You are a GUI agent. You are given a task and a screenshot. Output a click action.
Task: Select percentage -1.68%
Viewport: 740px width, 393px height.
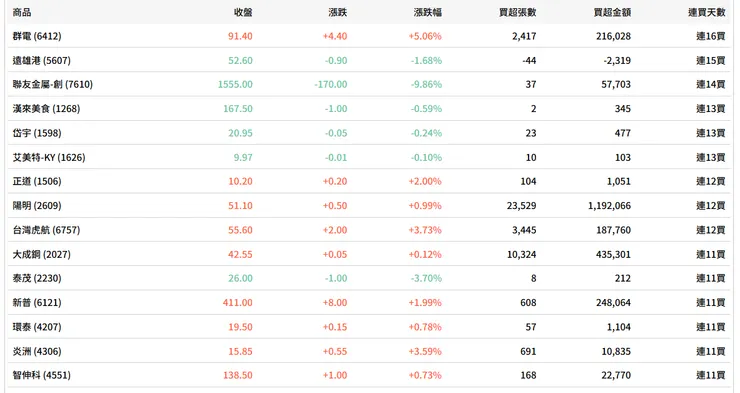point(427,60)
